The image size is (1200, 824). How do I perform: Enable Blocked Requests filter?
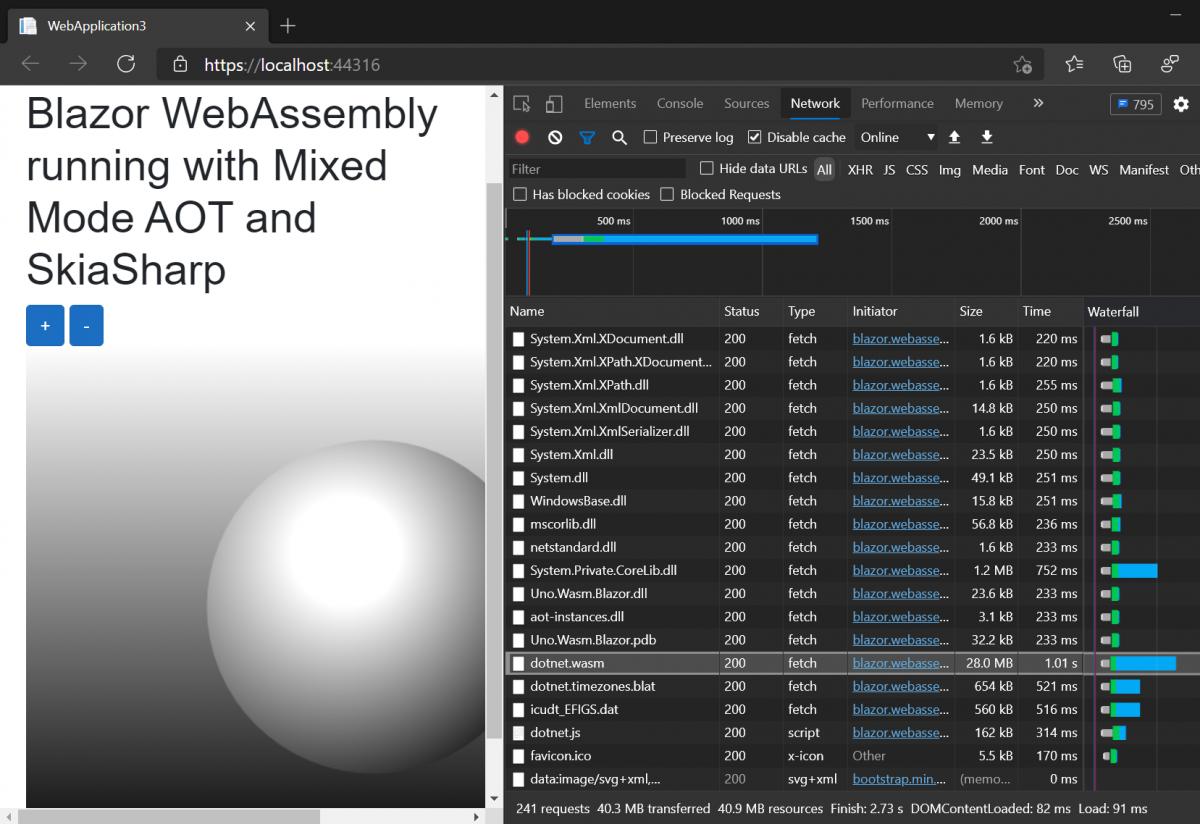(668, 194)
